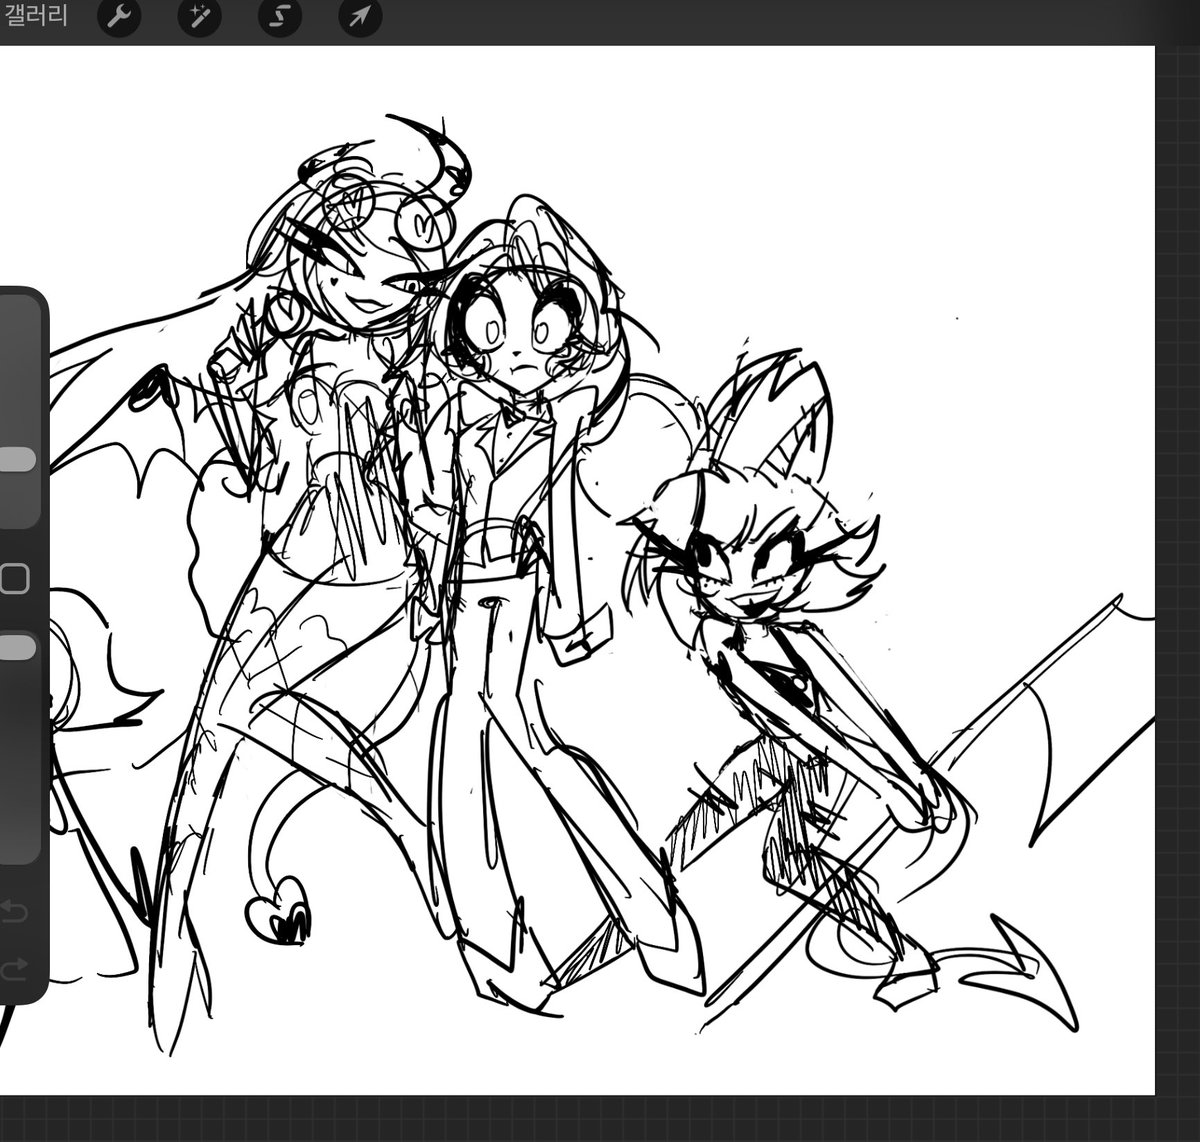The width and height of the screenshot is (1200, 1142).
Task: Adjust the brush opacity slider handle
Action: pyautogui.click(x=17, y=648)
